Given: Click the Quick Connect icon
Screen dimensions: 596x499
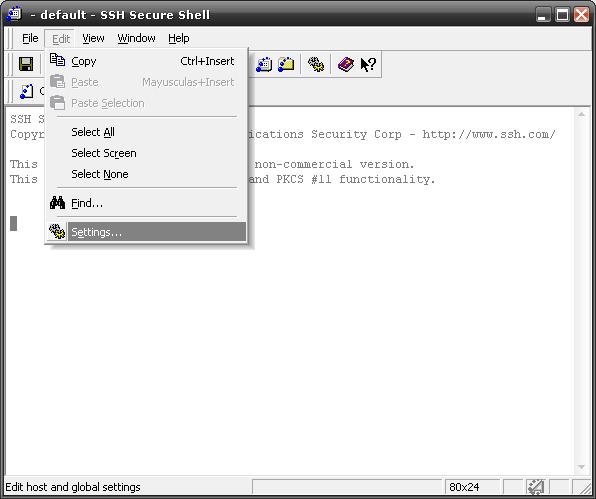Looking at the screenshot, I should pos(26,92).
